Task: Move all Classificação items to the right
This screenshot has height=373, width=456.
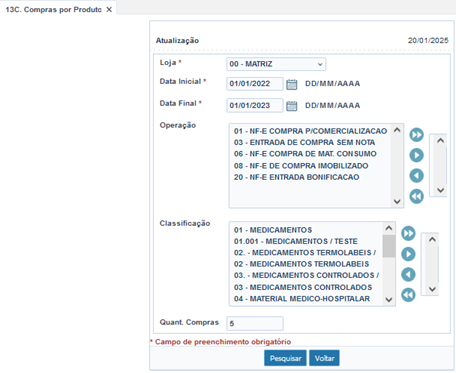Action: [x=408, y=233]
